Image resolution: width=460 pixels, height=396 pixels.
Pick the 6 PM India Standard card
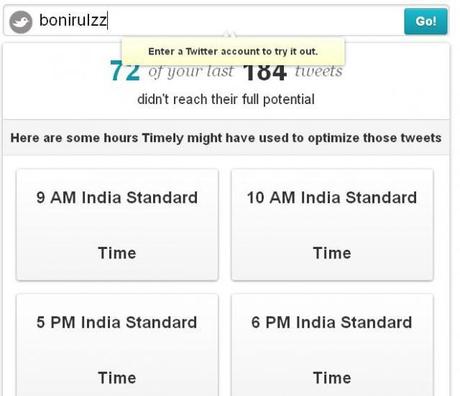(332, 345)
